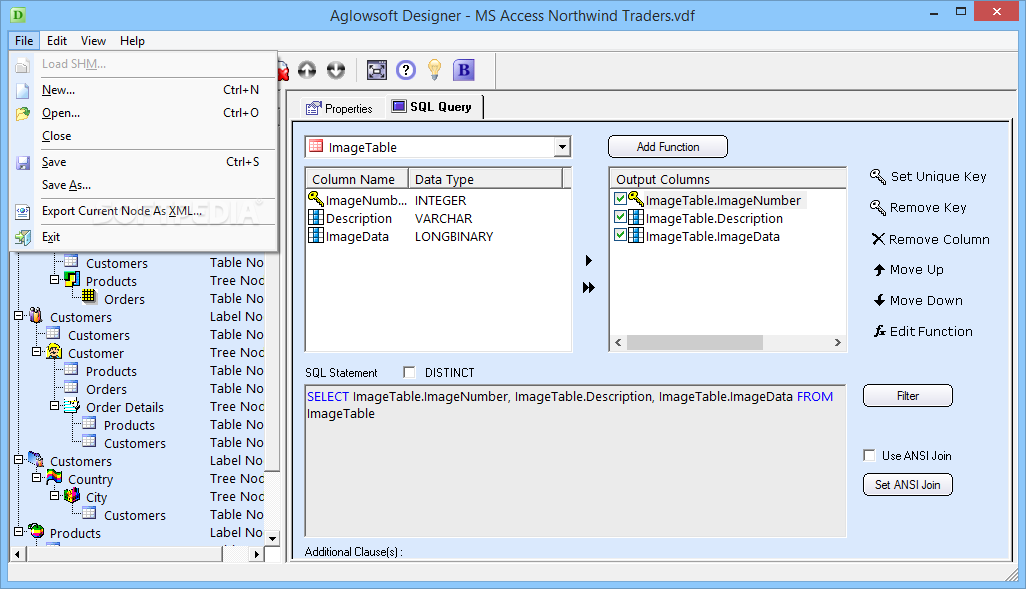Click the fit-to-screen toolbar icon
The height and width of the screenshot is (589, 1026).
[377, 70]
